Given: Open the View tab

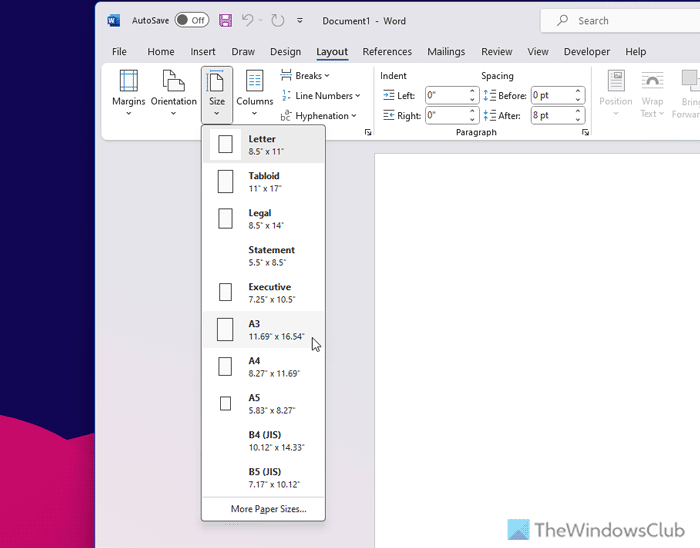Looking at the screenshot, I should 538,52.
